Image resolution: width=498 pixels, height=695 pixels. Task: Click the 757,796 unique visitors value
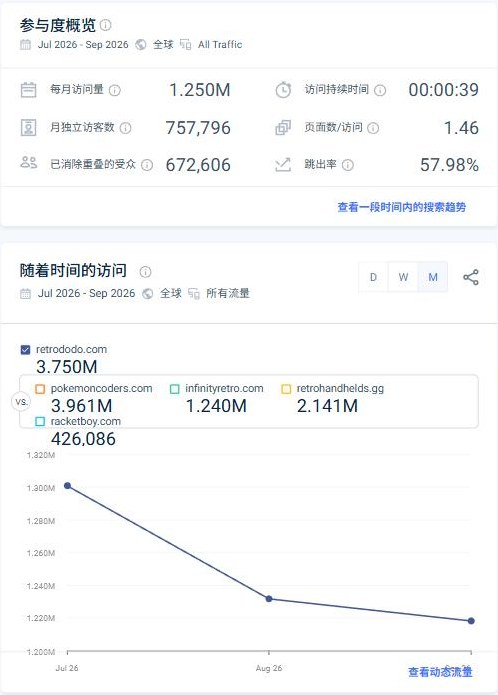[x=198, y=128]
